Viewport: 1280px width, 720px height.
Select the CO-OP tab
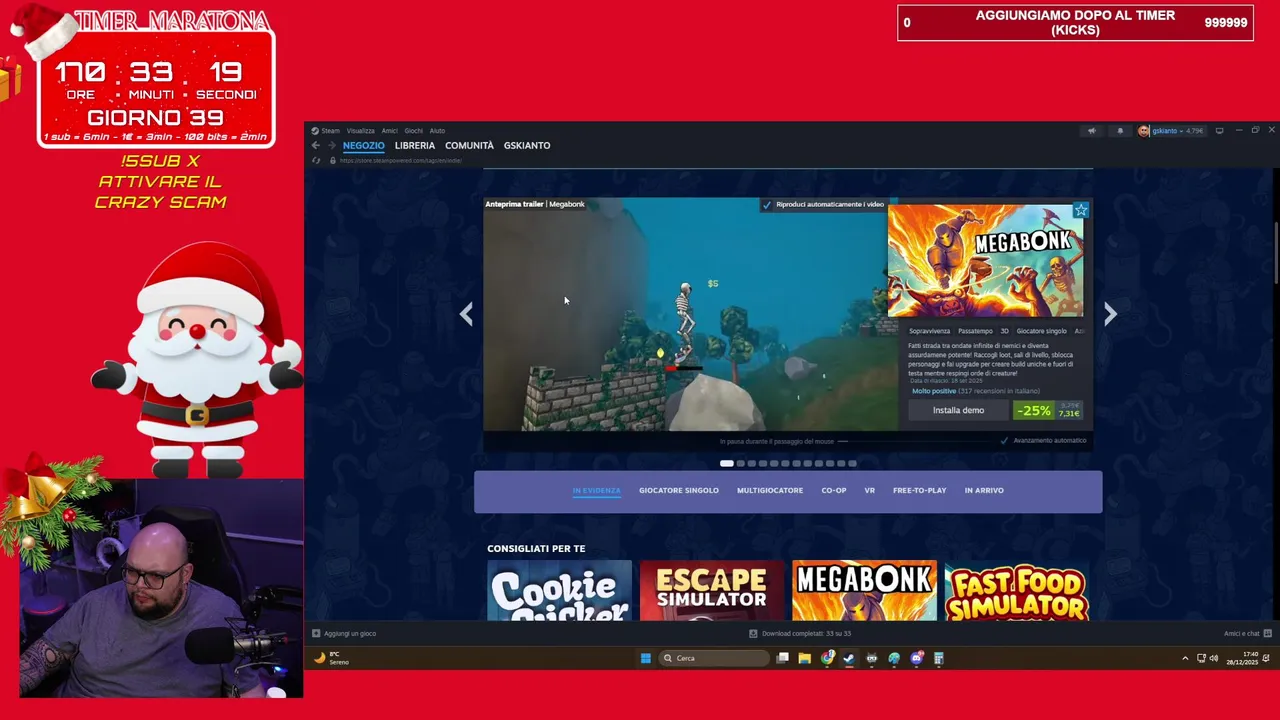coord(834,491)
